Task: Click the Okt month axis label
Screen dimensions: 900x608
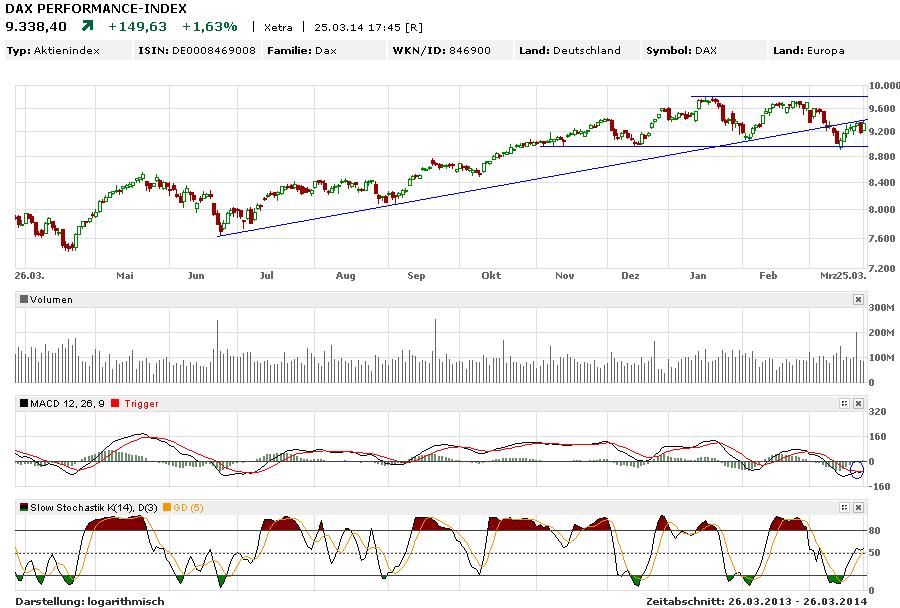Action: pos(491,276)
